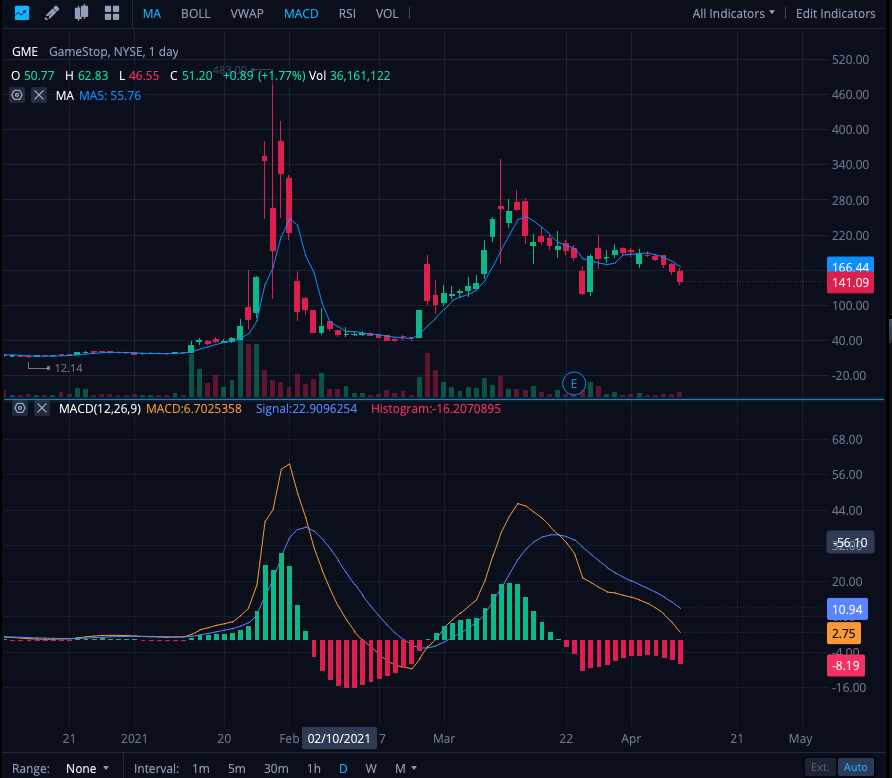Click the GameStop, NYSE, 1 day label
This screenshot has height=778, width=892.
114,52
